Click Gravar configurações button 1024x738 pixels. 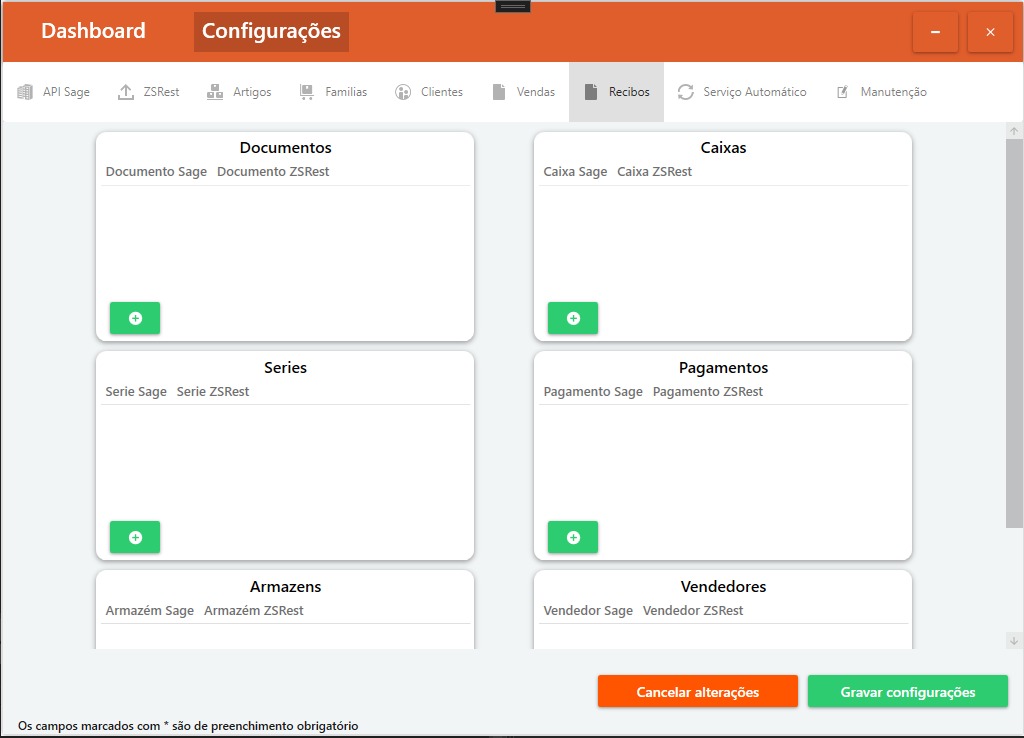(908, 692)
